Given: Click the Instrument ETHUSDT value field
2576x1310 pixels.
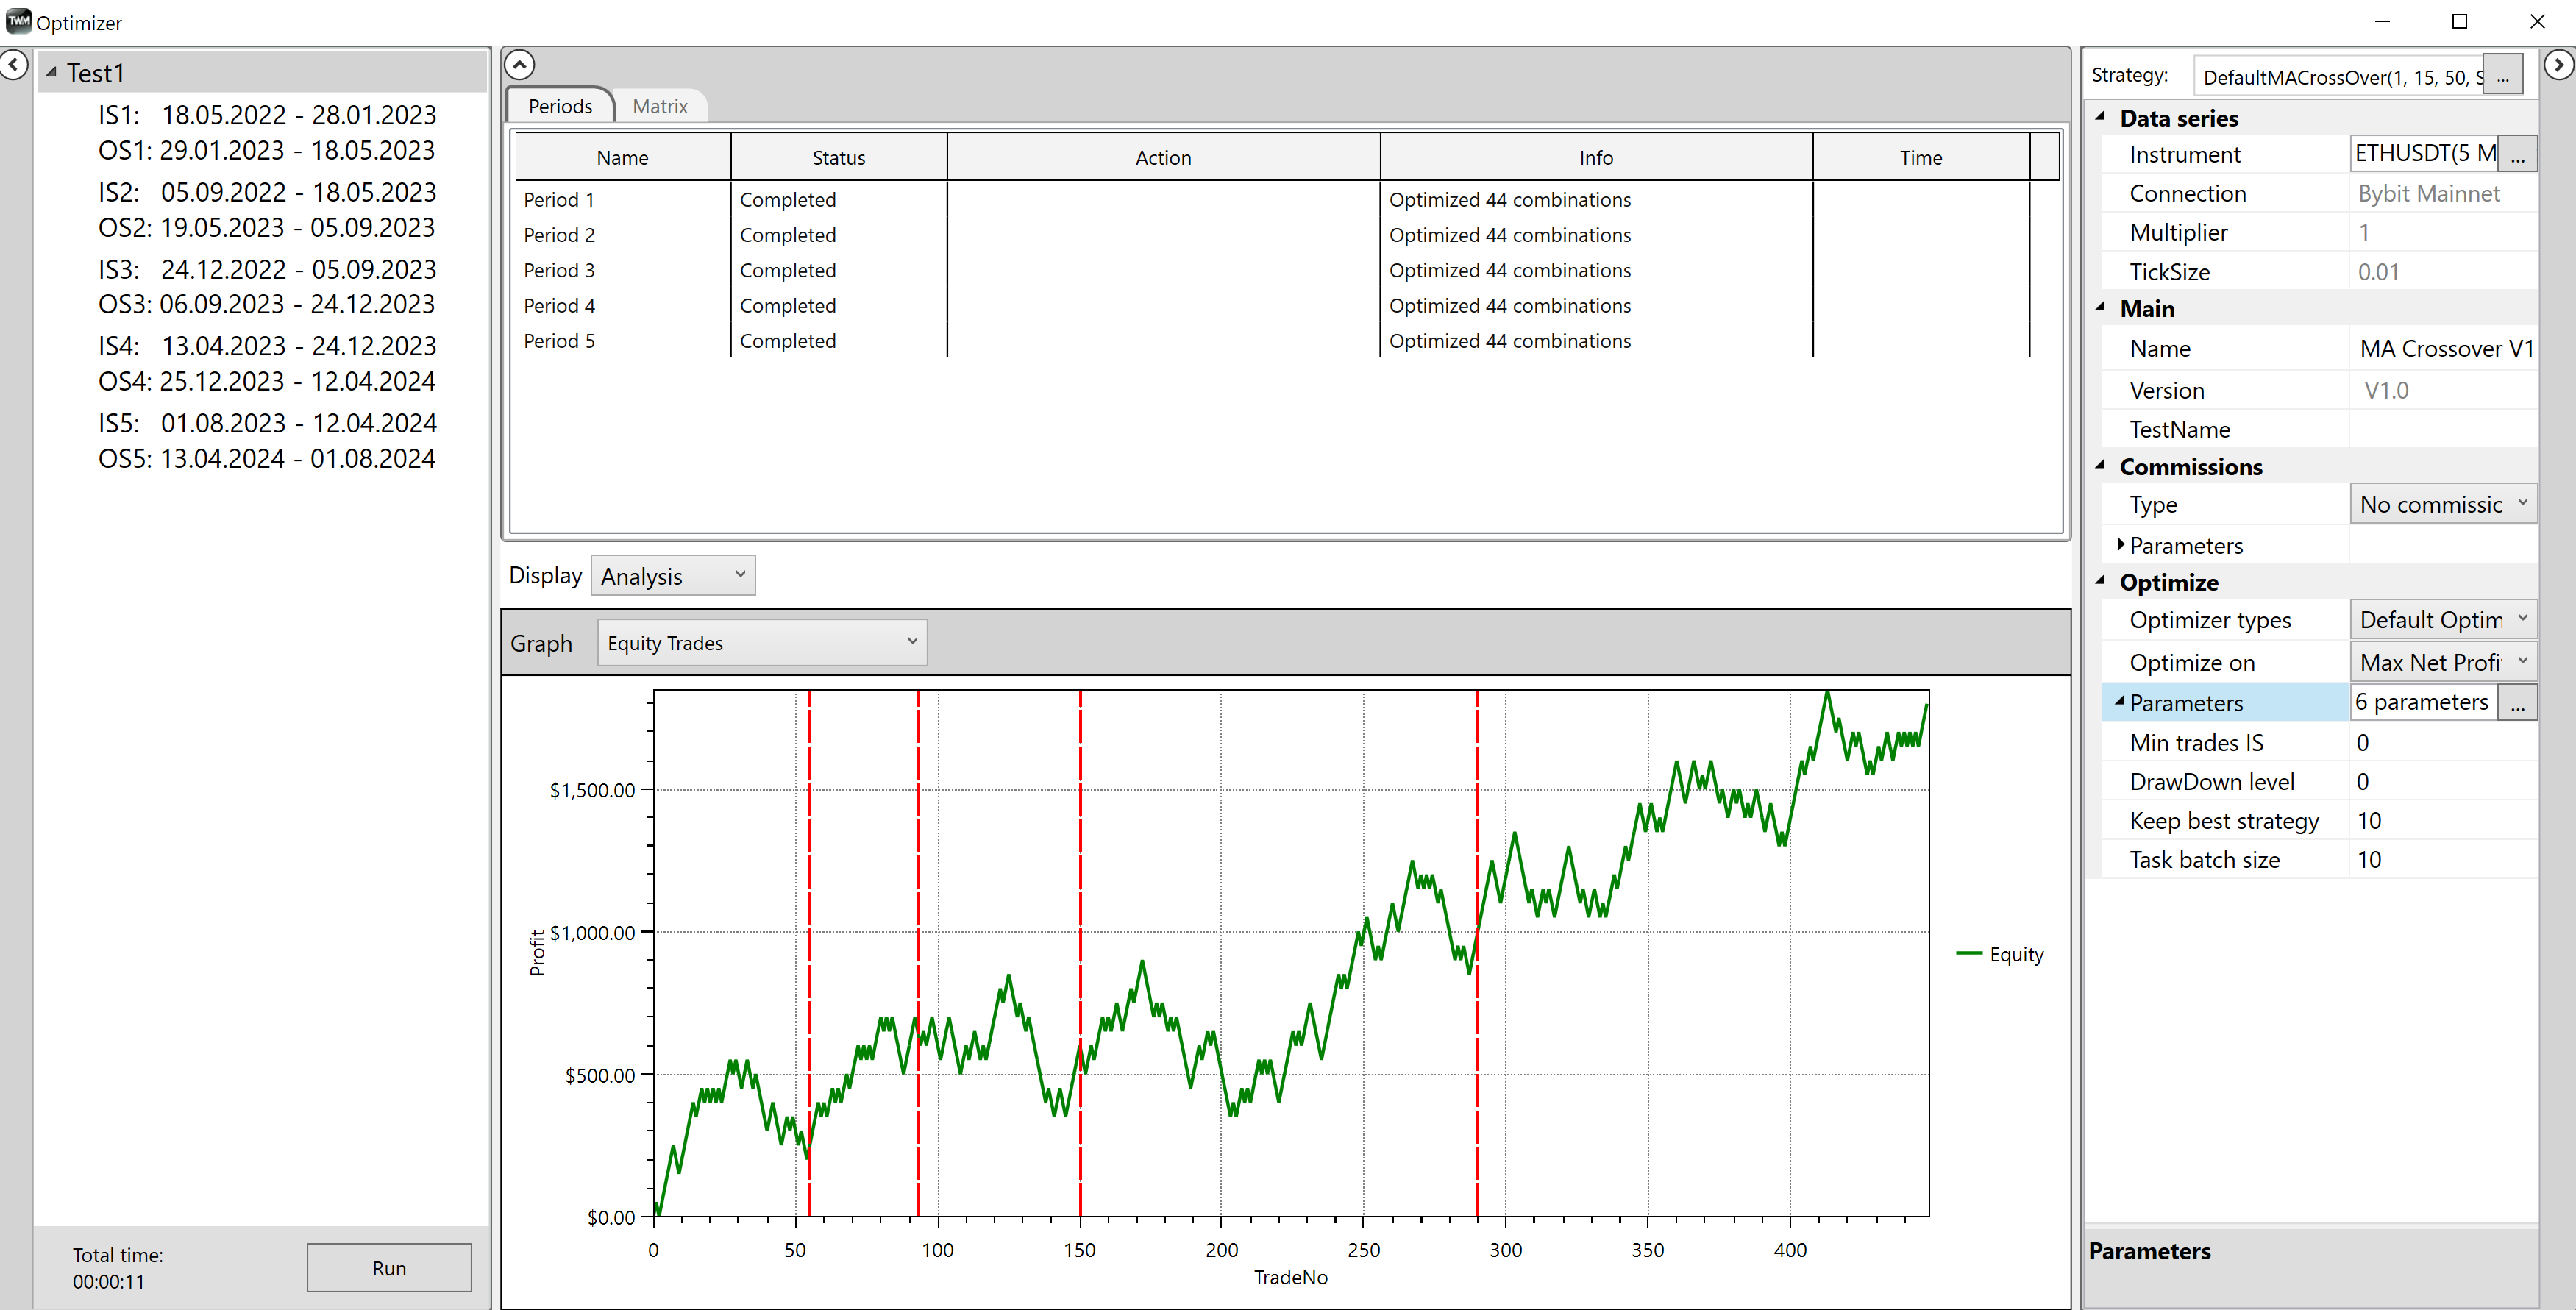Looking at the screenshot, I should [2424, 153].
